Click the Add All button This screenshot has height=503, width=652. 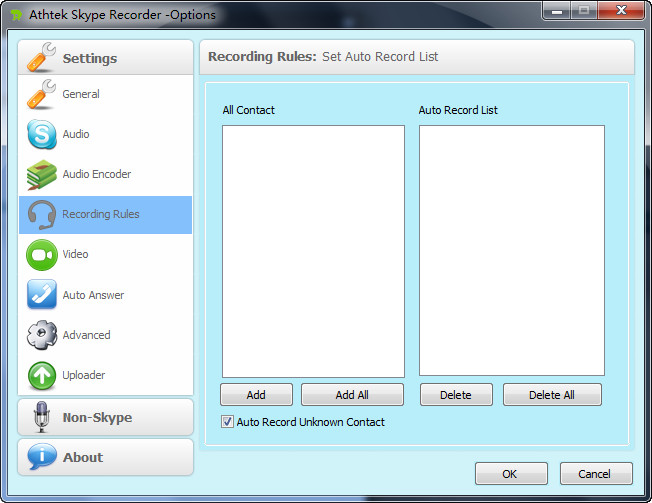click(x=352, y=395)
